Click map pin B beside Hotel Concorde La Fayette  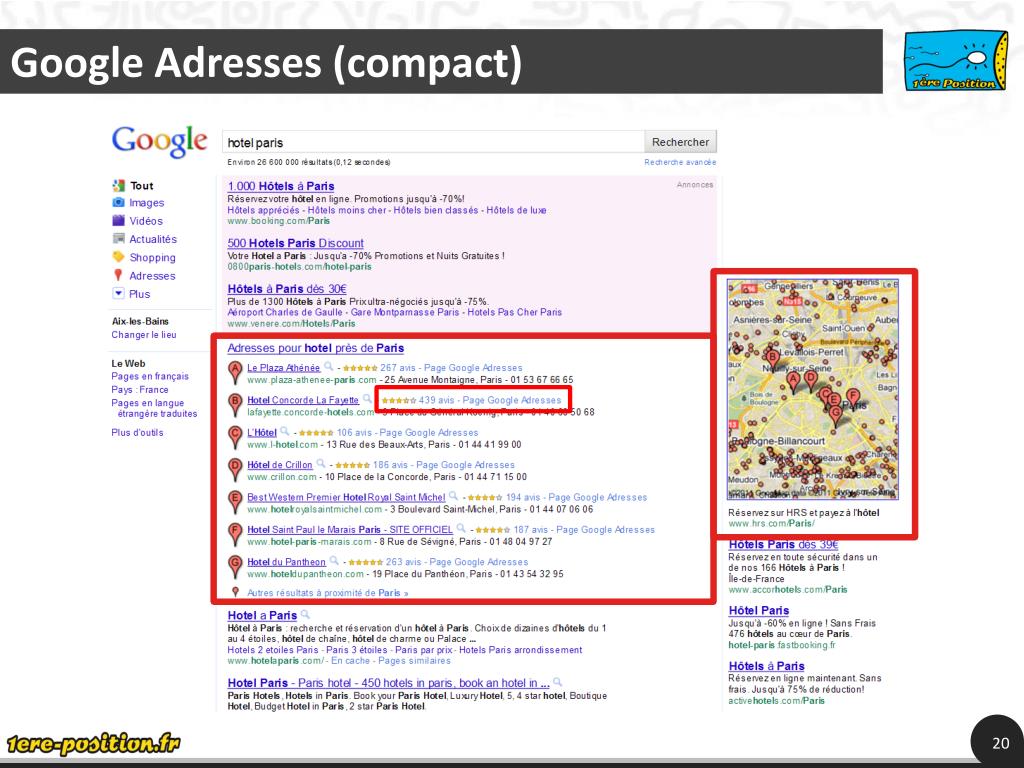(235, 405)
